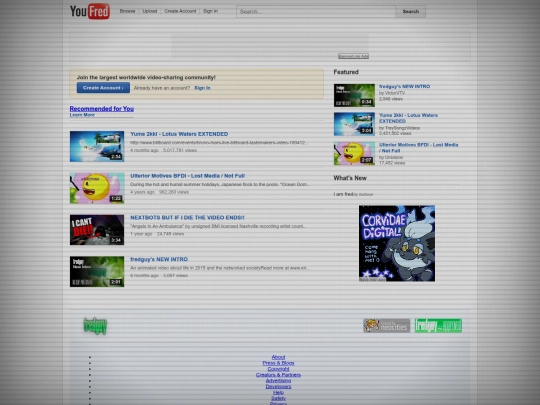Open the Upload page link
The width and height of the screenshot is (540, 405).
150,11
